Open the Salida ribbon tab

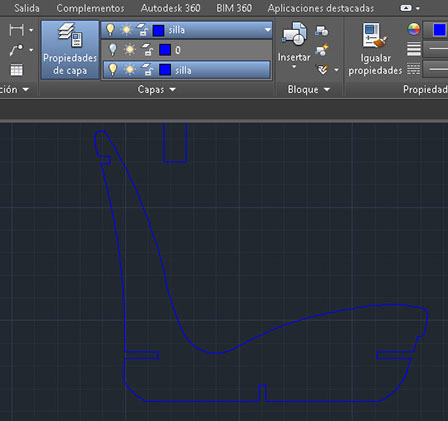coord(27,8)
